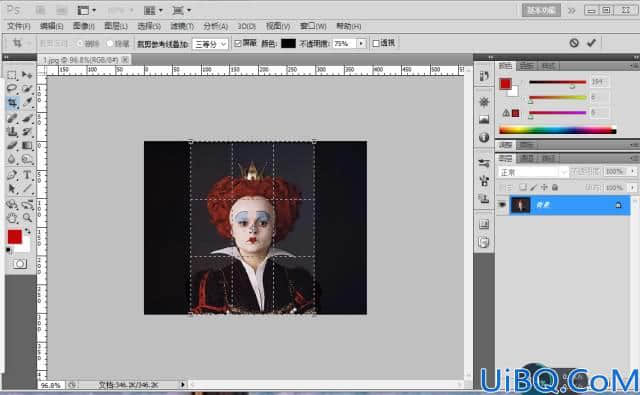Open the Info panel icon
Viewport: 640px width, 395px height.
[484, 138]
